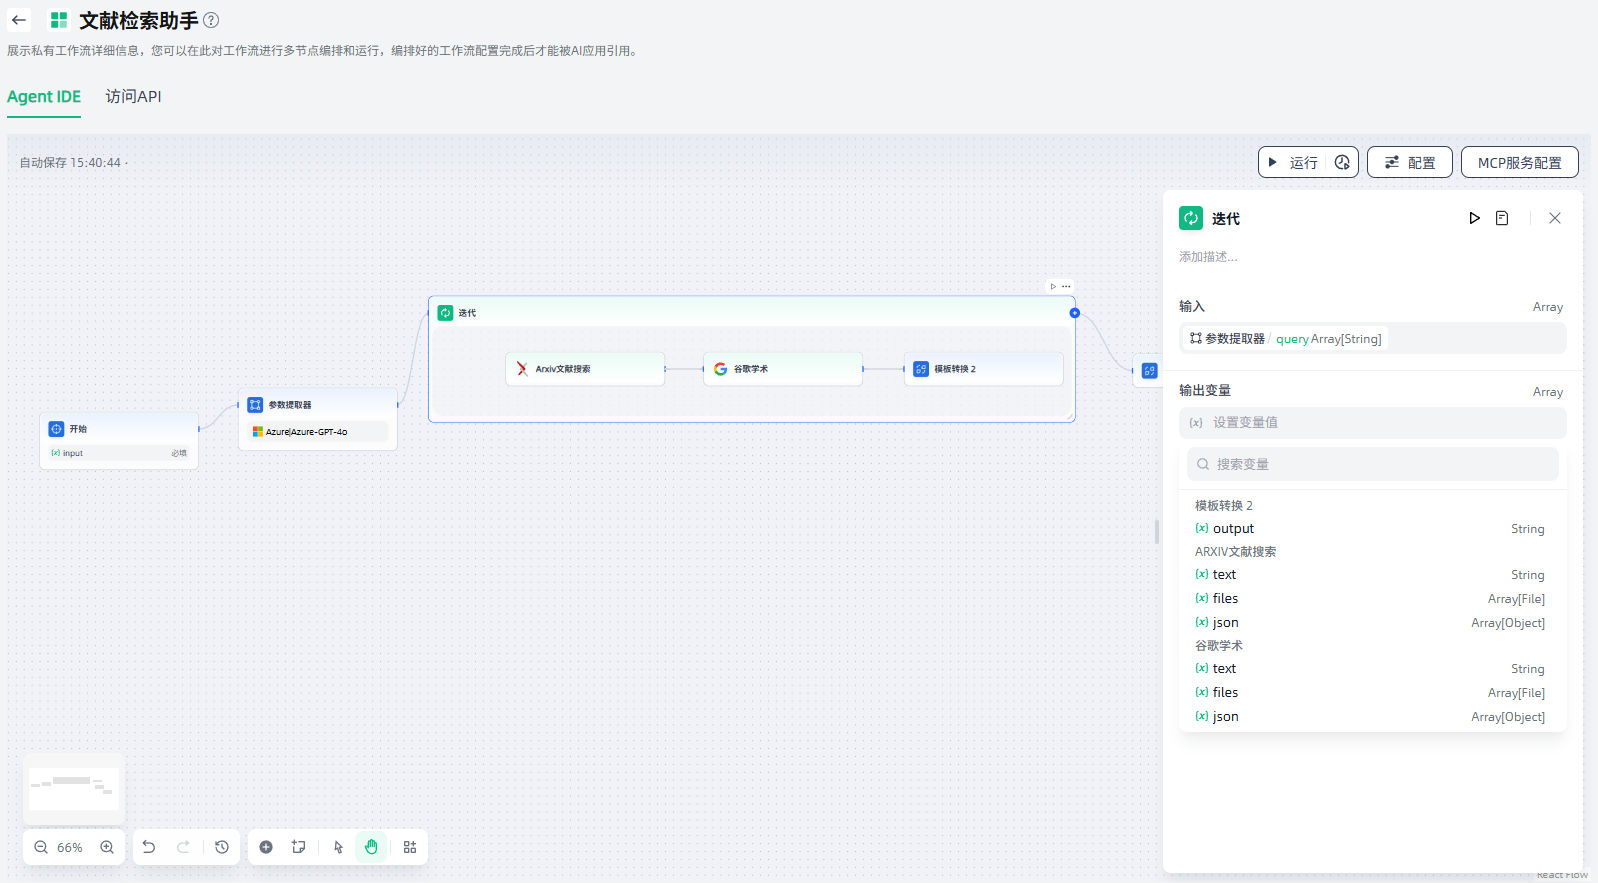Open the iteration node documentation icon

pos(1502,218)
